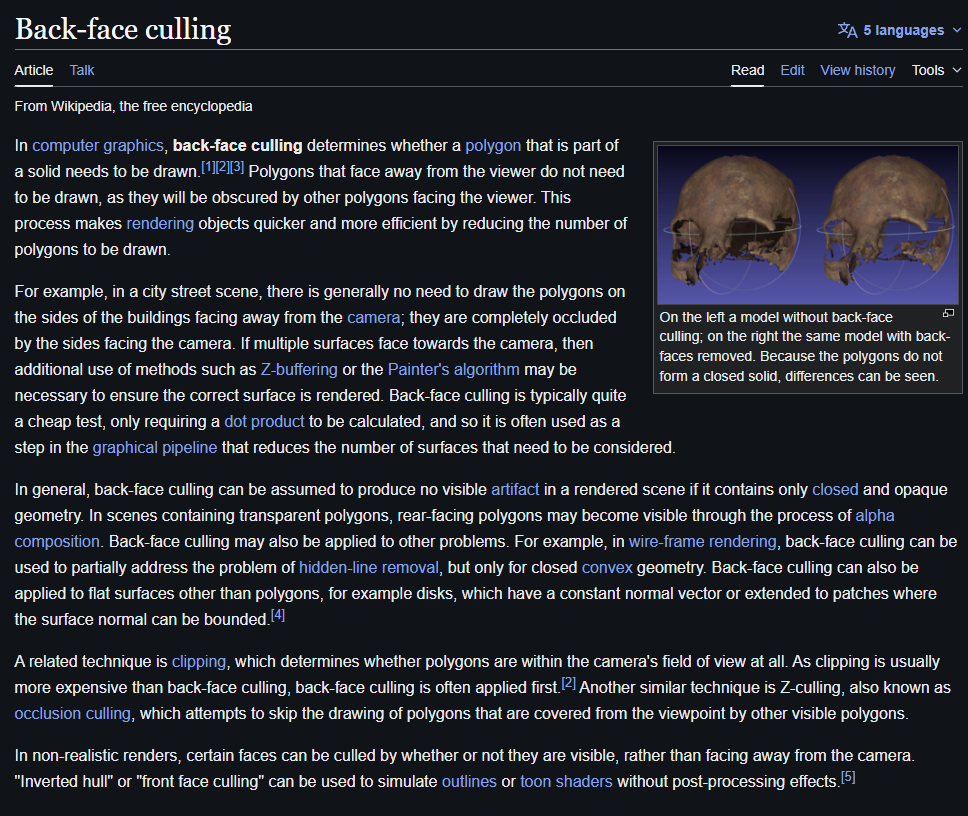Follow the toon shaders link
Screen dimensions: 968x816
click(x=566, y=781)
